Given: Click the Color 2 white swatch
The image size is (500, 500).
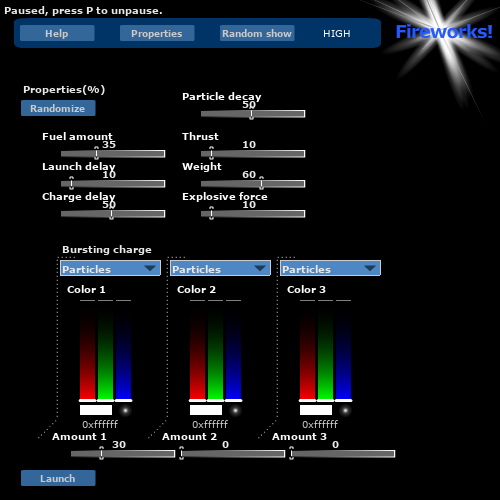Looking at the screenshot, I should 206,410.
